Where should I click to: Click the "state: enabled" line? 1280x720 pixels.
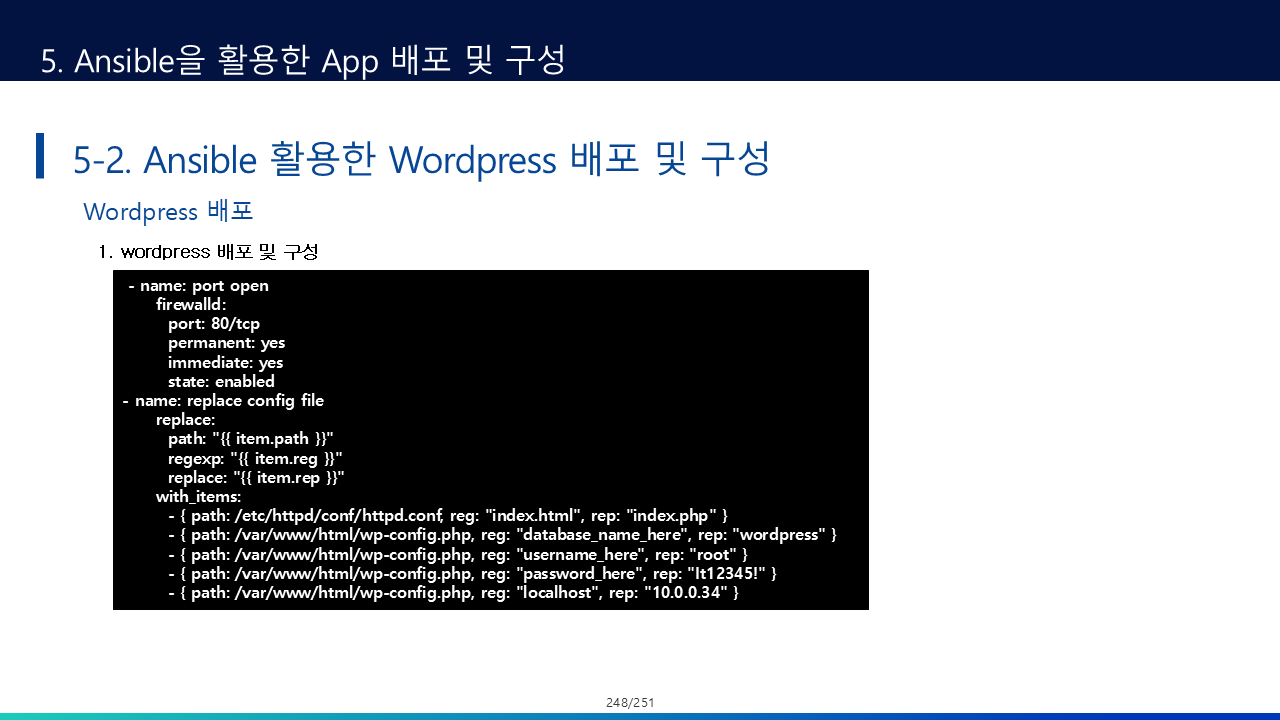coord(221,381)
